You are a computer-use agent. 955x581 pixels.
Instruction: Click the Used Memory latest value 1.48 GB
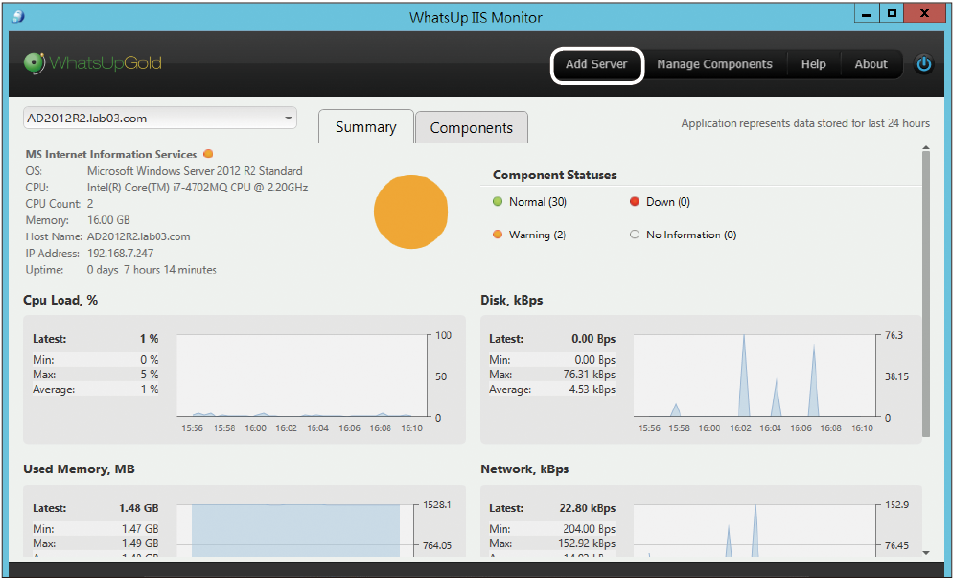click(138, 508)
